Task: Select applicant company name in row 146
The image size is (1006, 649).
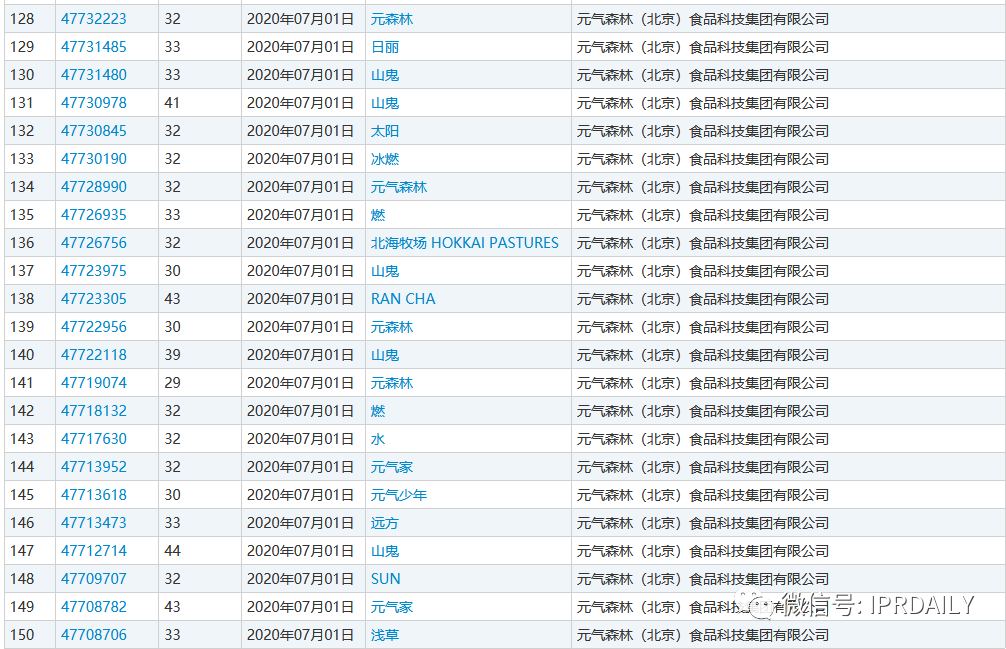Action: [x=703, y=523]
